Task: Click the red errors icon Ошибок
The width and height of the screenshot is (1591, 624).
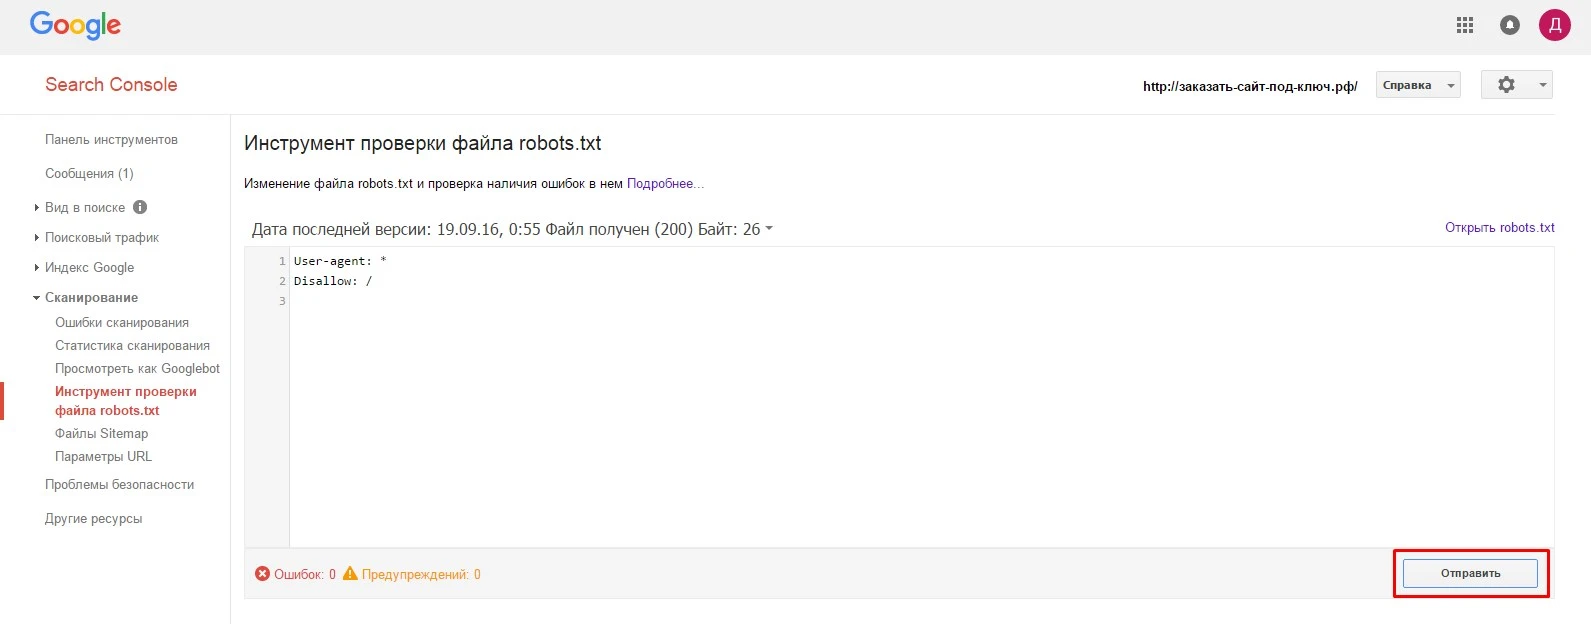Action: [x=262, y=574]
